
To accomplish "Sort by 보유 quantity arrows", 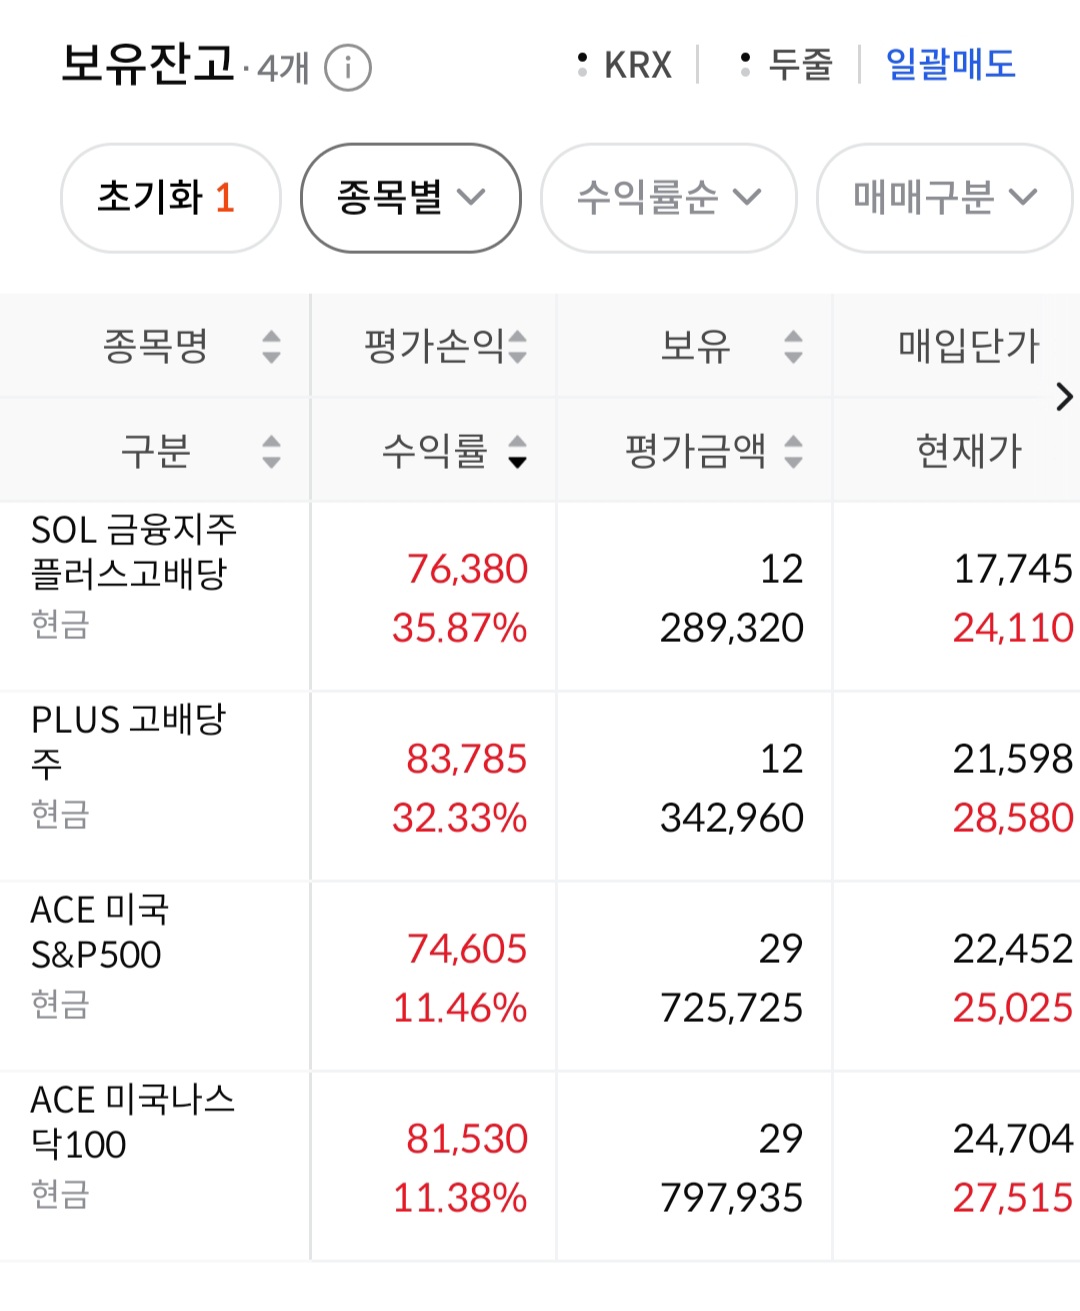I will (793, 347).
